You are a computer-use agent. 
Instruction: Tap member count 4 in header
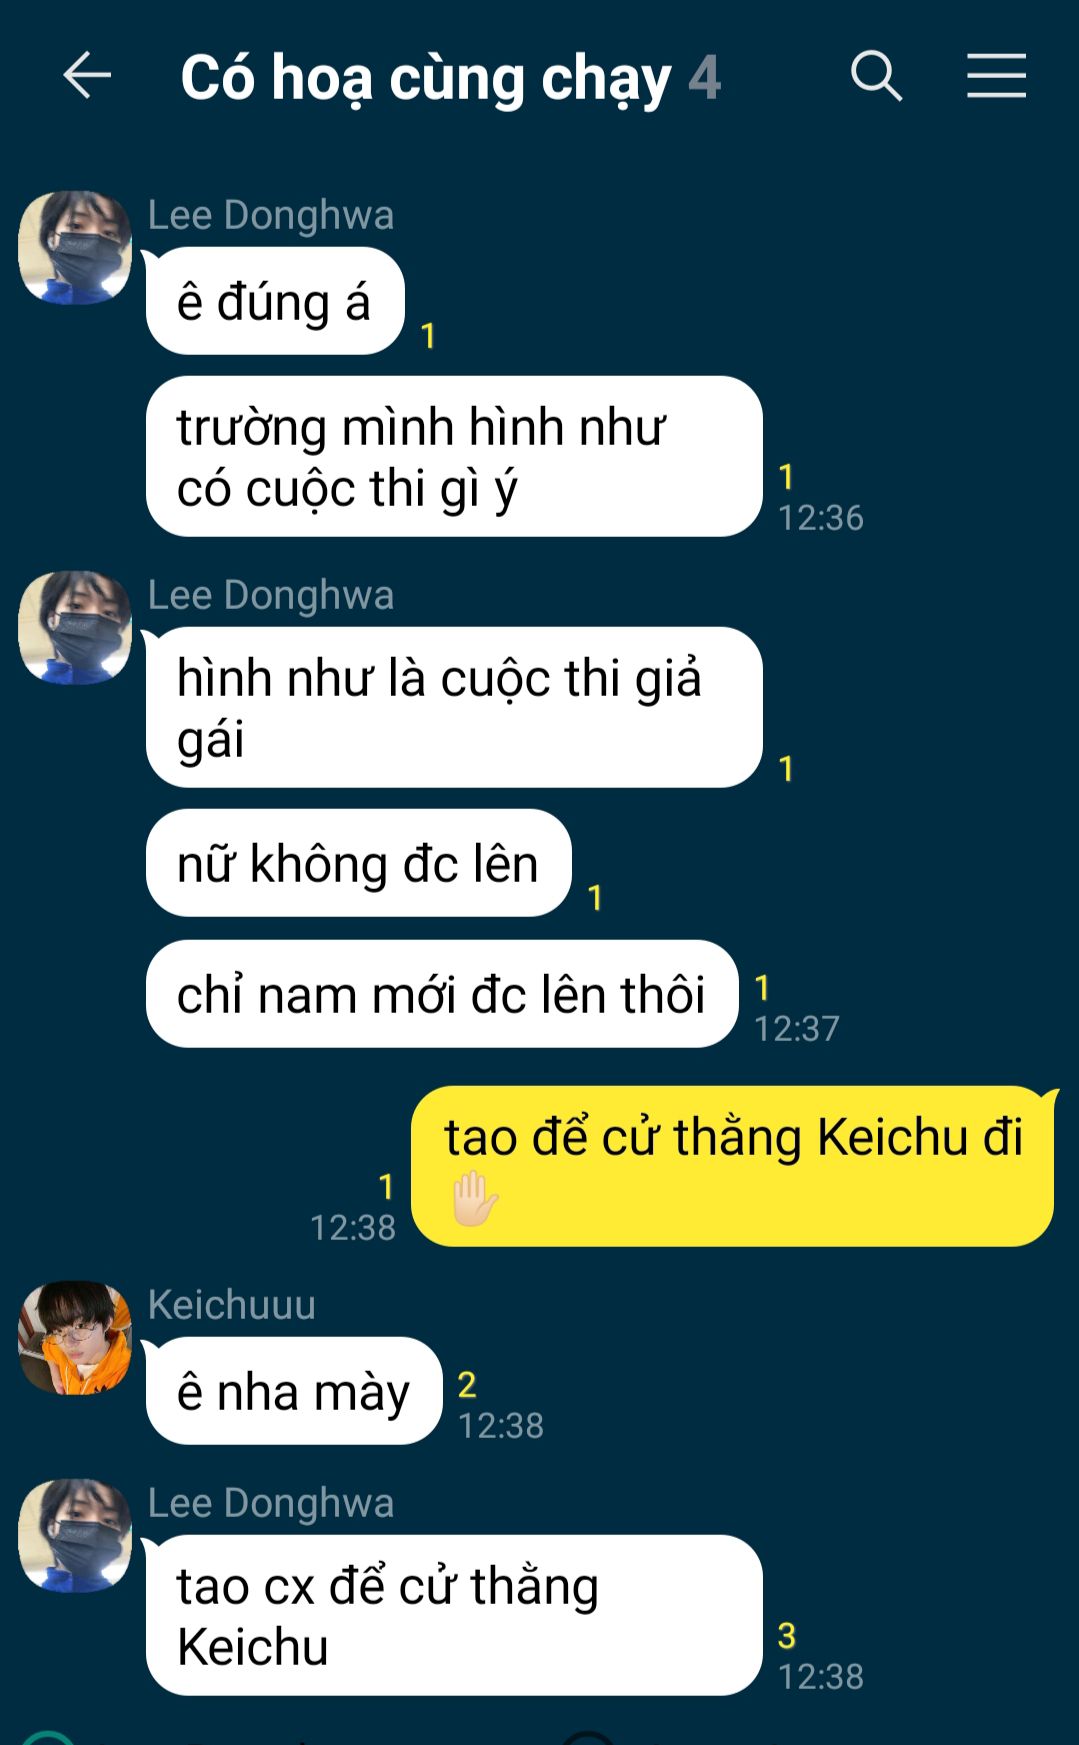click(704, 79)
